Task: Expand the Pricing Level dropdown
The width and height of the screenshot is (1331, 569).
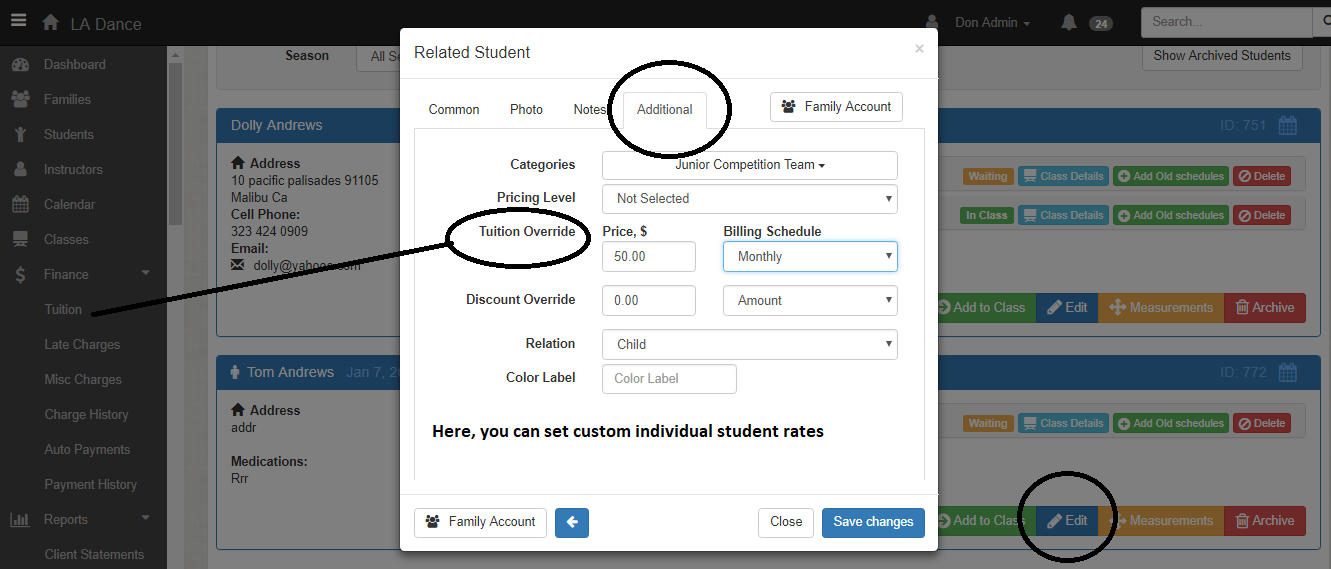Action: pos(750,199)
